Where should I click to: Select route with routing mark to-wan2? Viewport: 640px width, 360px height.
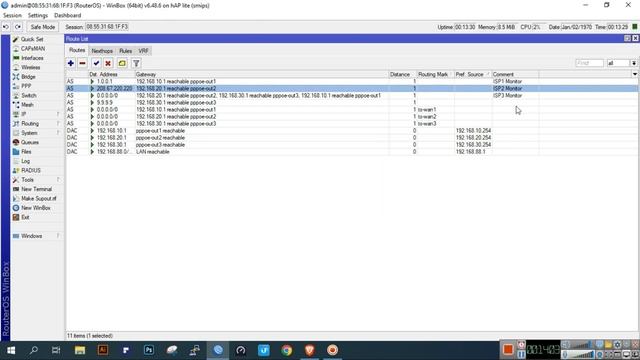pyautogui.click(x=351, y=117)
